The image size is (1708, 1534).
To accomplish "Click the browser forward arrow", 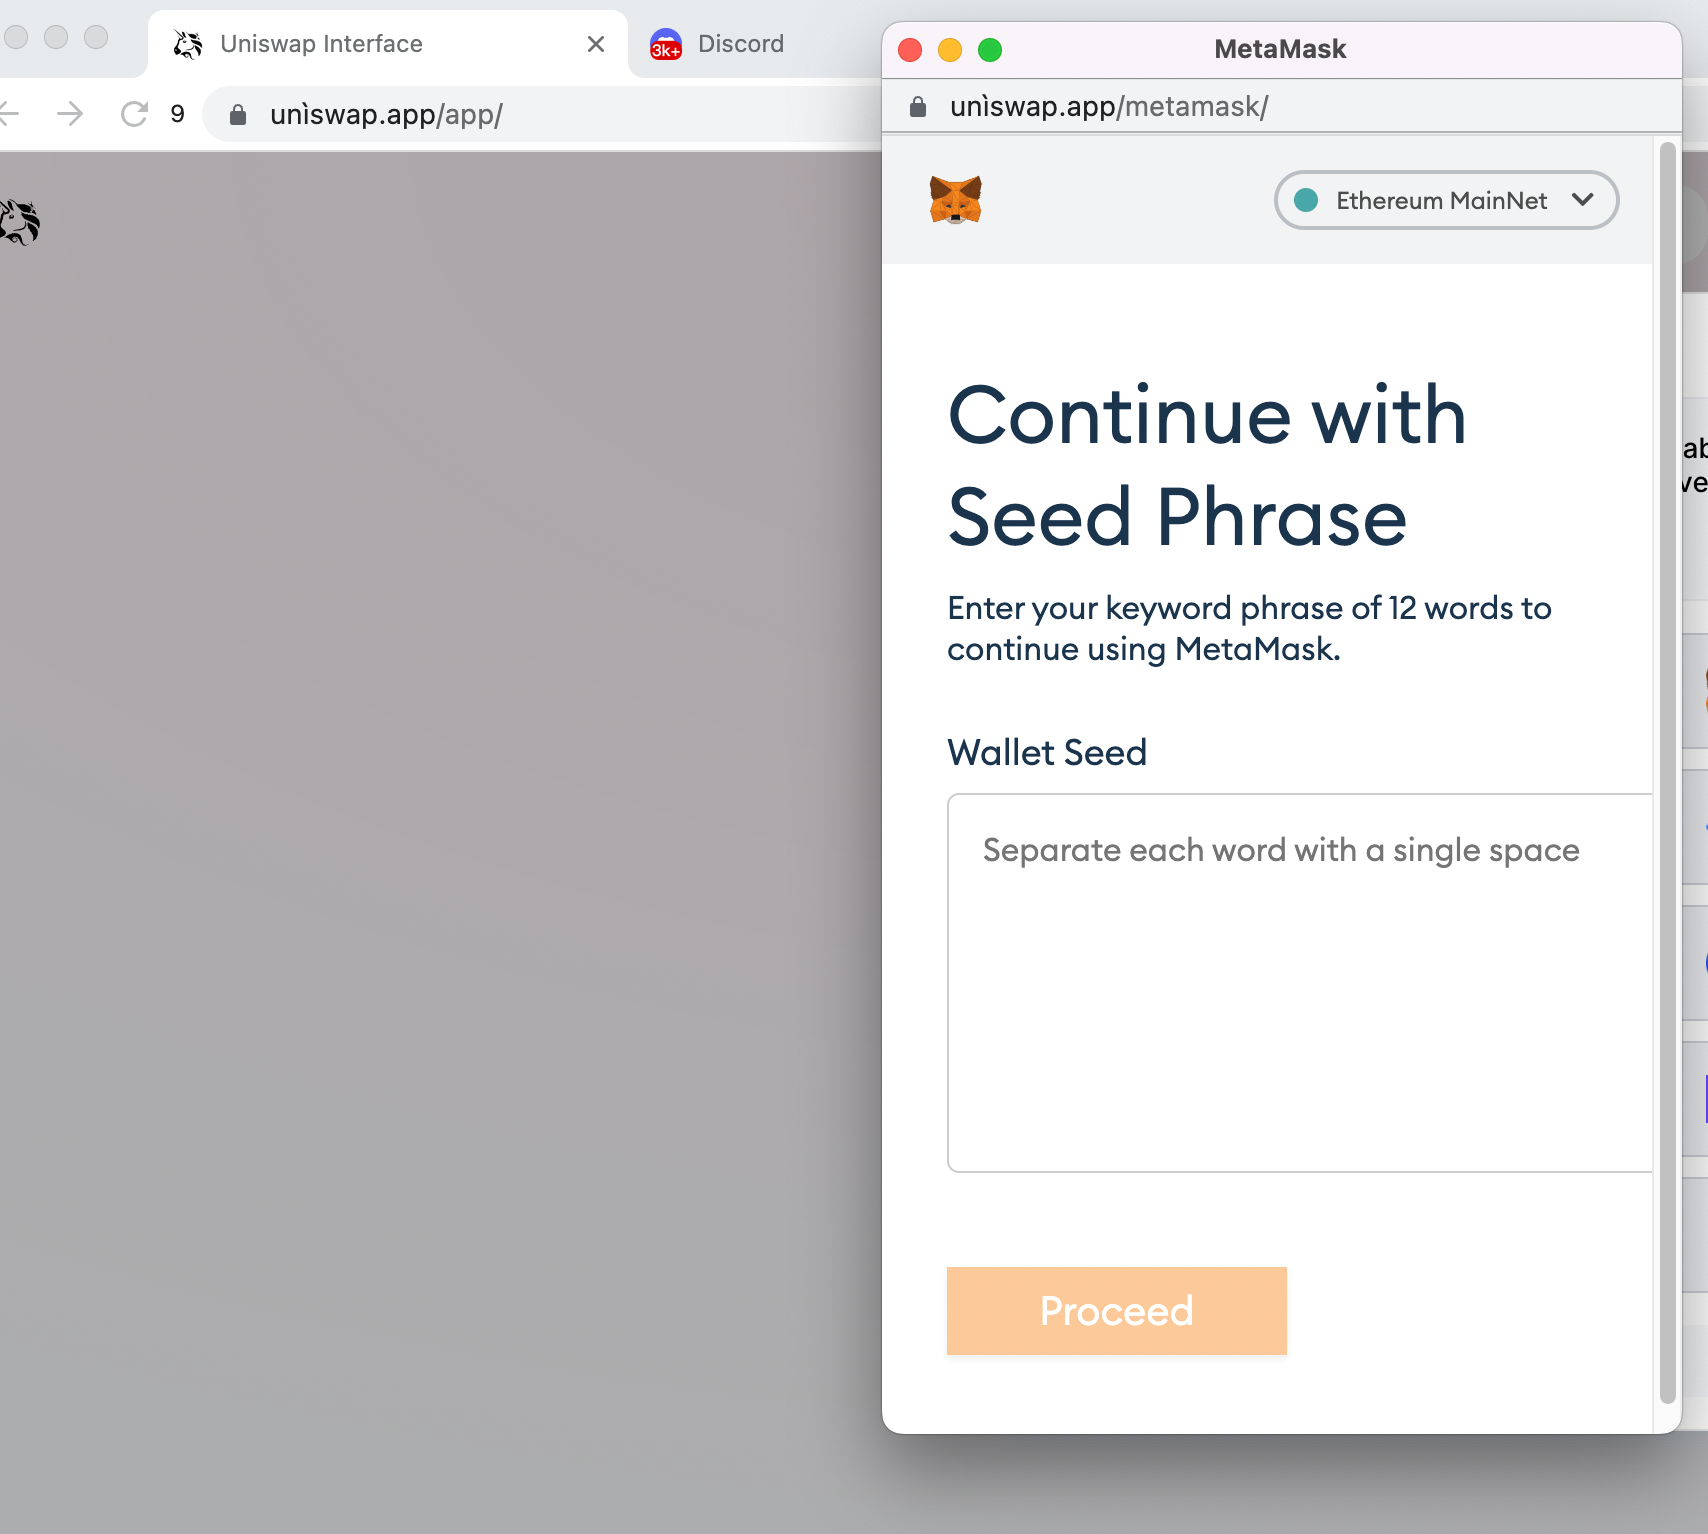I will pos(70,114).
